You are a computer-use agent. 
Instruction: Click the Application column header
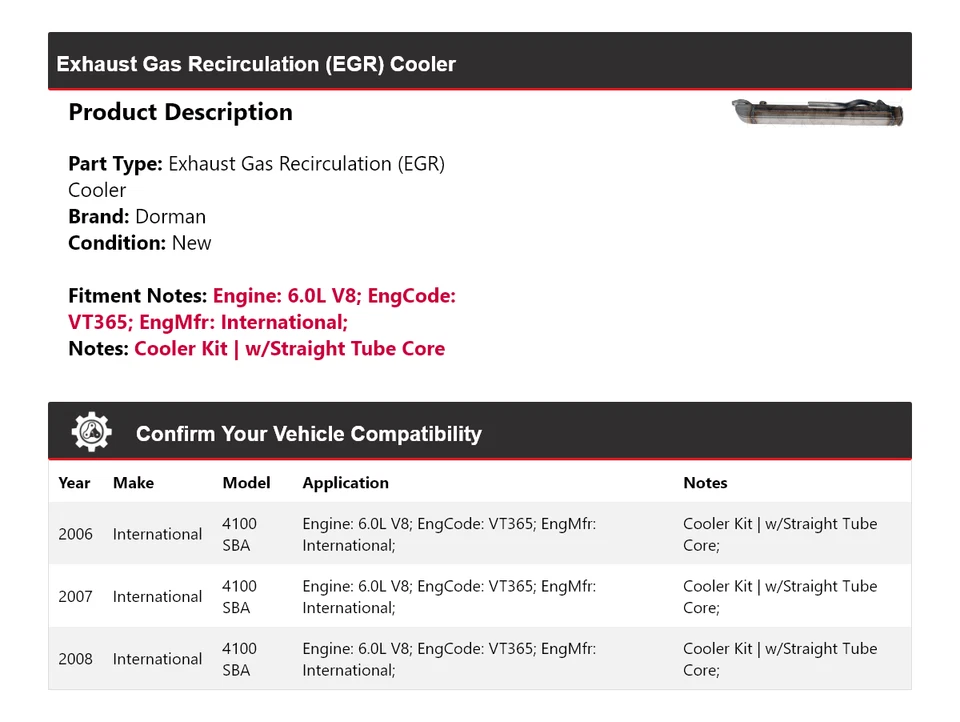[345, 483]
